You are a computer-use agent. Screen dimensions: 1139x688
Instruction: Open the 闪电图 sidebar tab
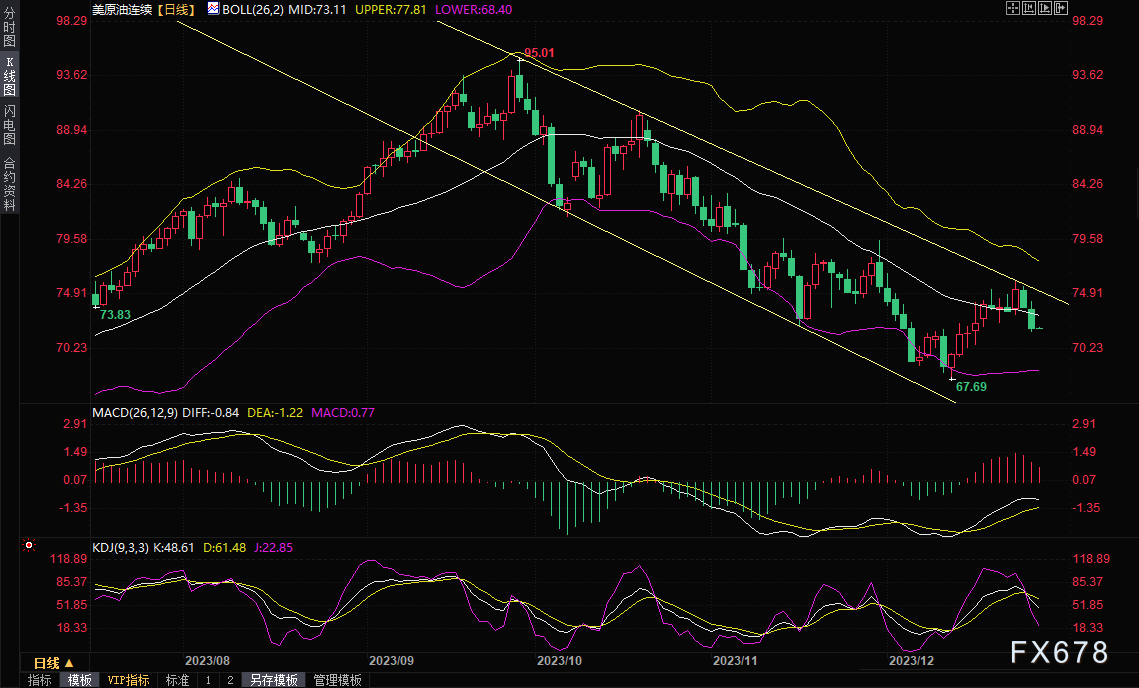(9, 125)
